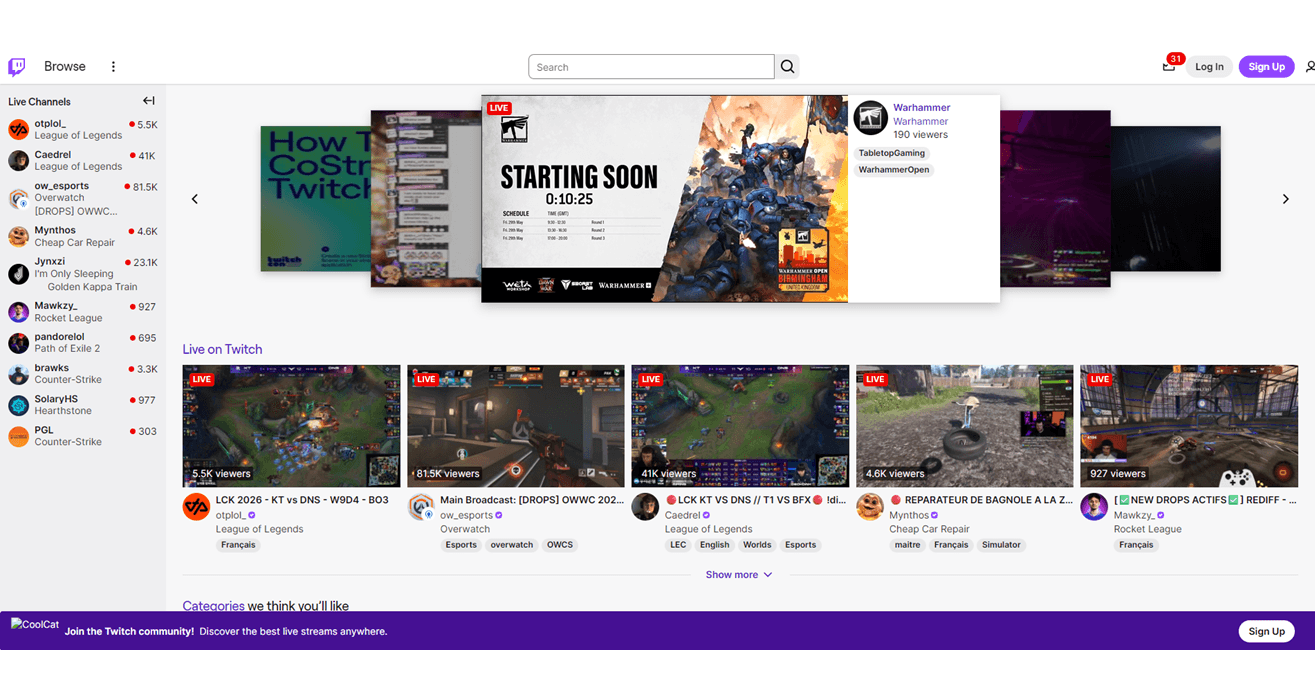Open the Mynthos Cheap Car Repair thumbnail
Screen dimensions: 1315x700
pos(964,426)
